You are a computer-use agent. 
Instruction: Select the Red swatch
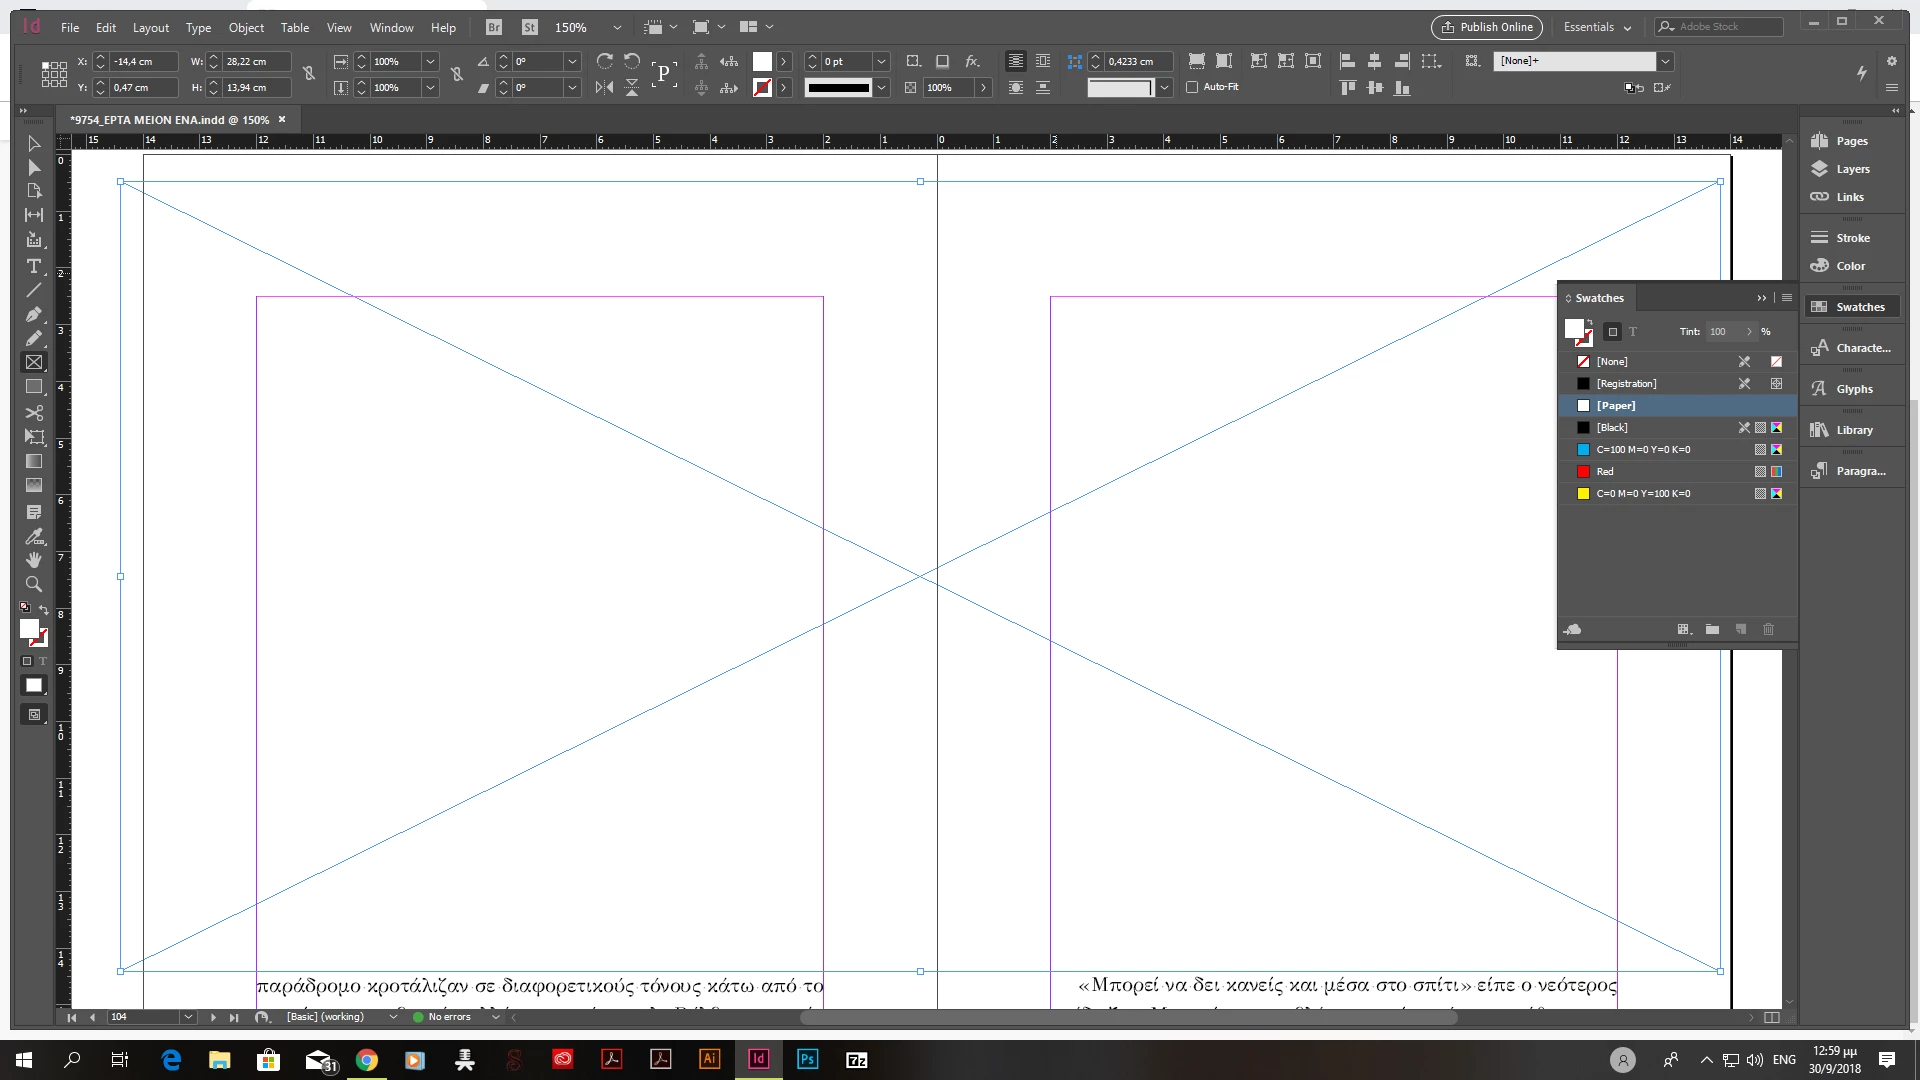(x=1604, y=472)
